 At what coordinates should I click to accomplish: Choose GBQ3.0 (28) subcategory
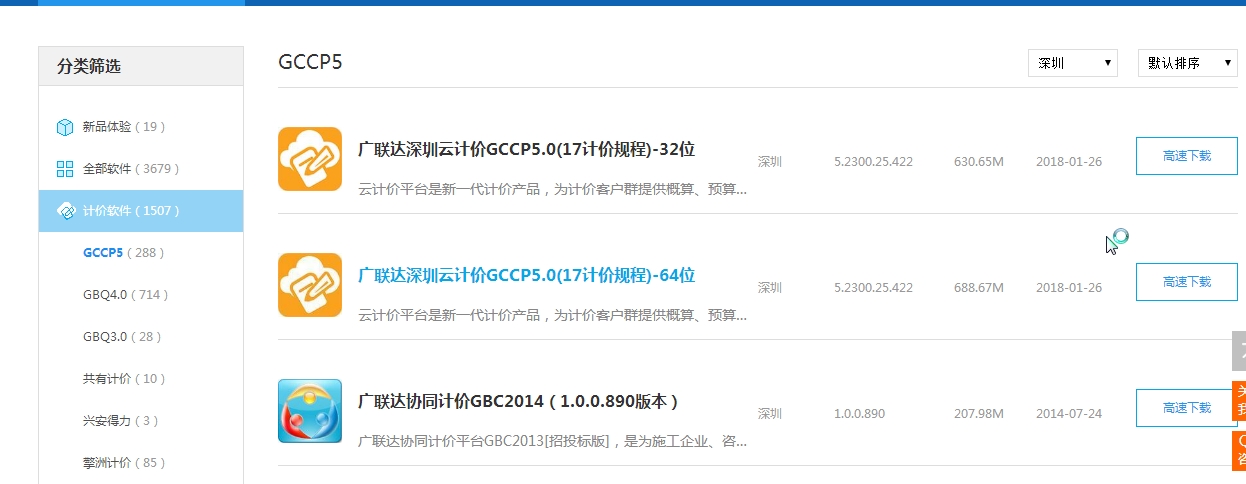[x=122, y=337]
